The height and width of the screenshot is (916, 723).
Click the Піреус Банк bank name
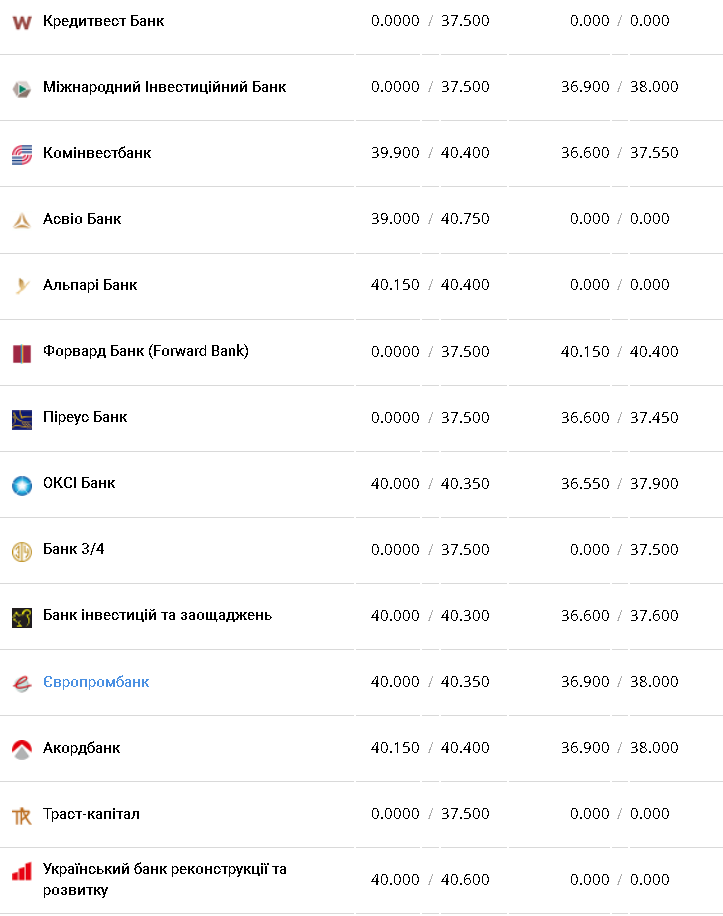coord(85,417)
